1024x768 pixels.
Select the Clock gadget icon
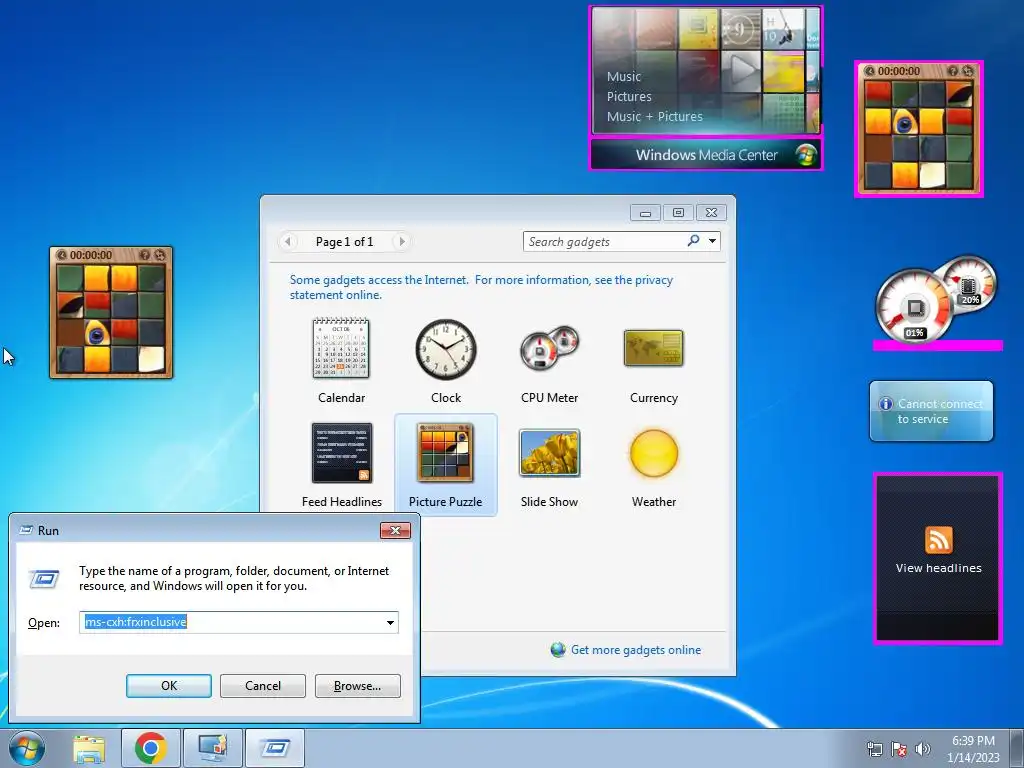click(446, 349)
